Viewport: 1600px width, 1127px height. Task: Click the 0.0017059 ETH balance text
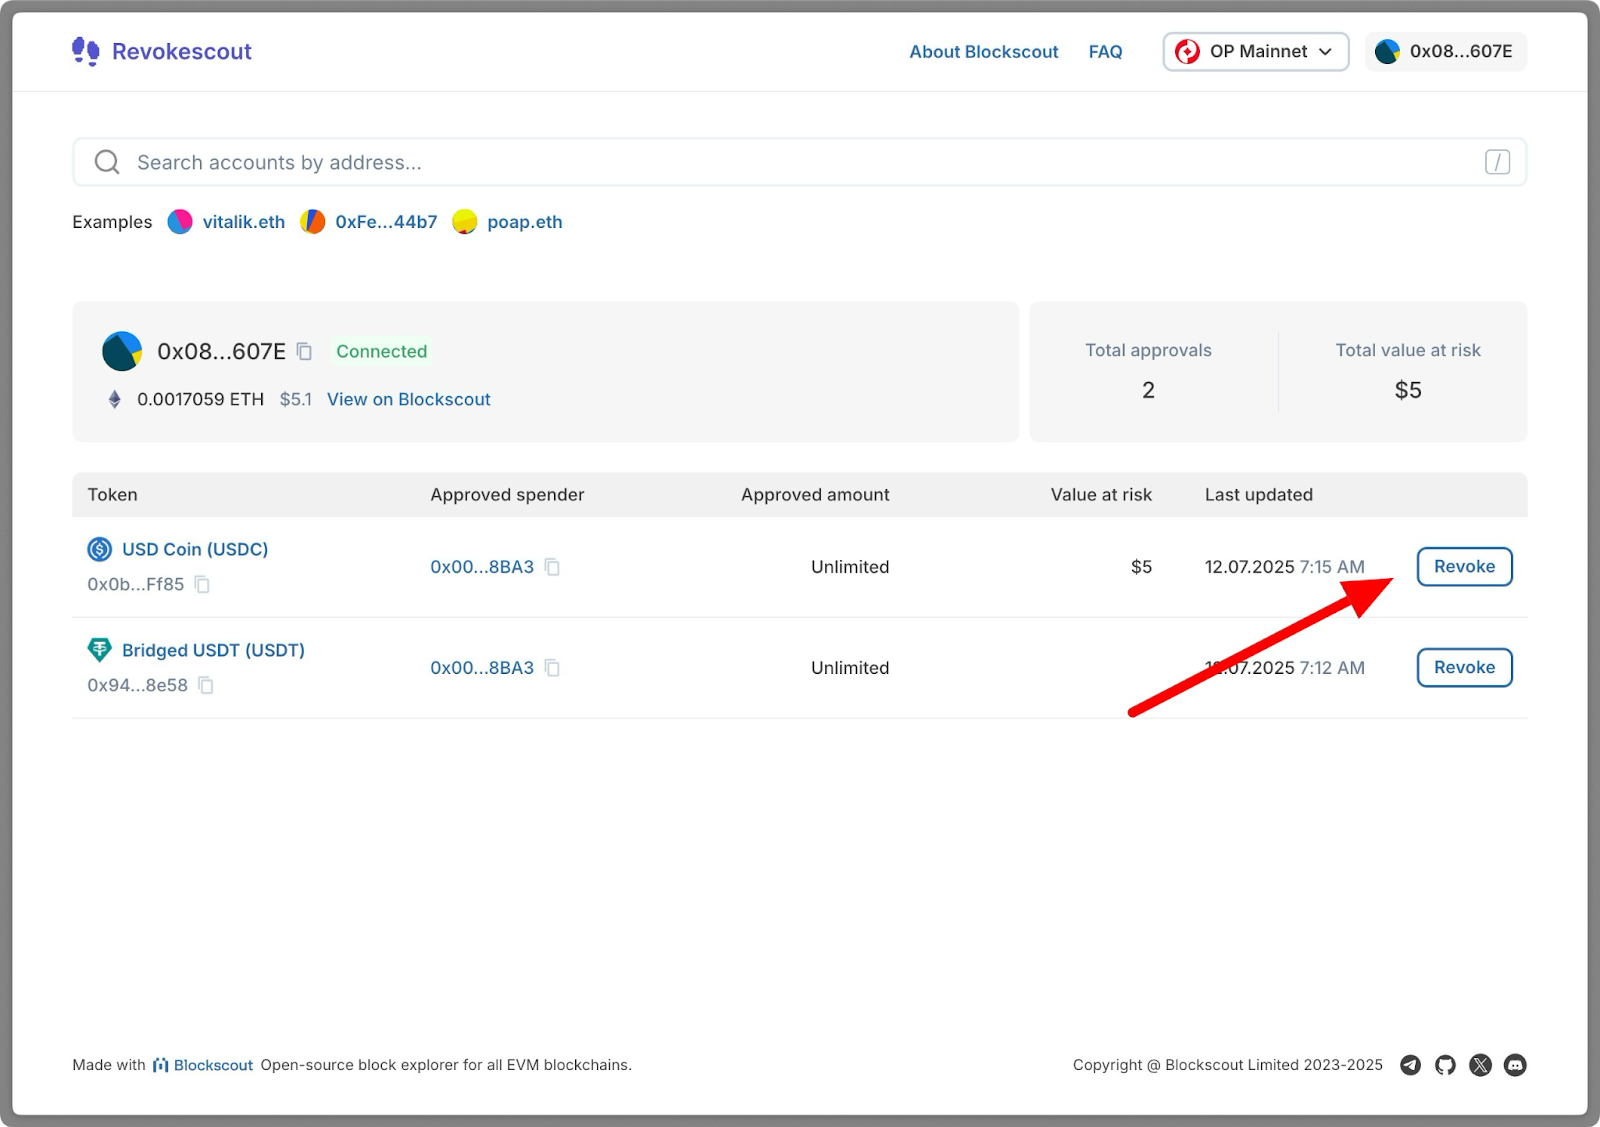click(200, 399)
